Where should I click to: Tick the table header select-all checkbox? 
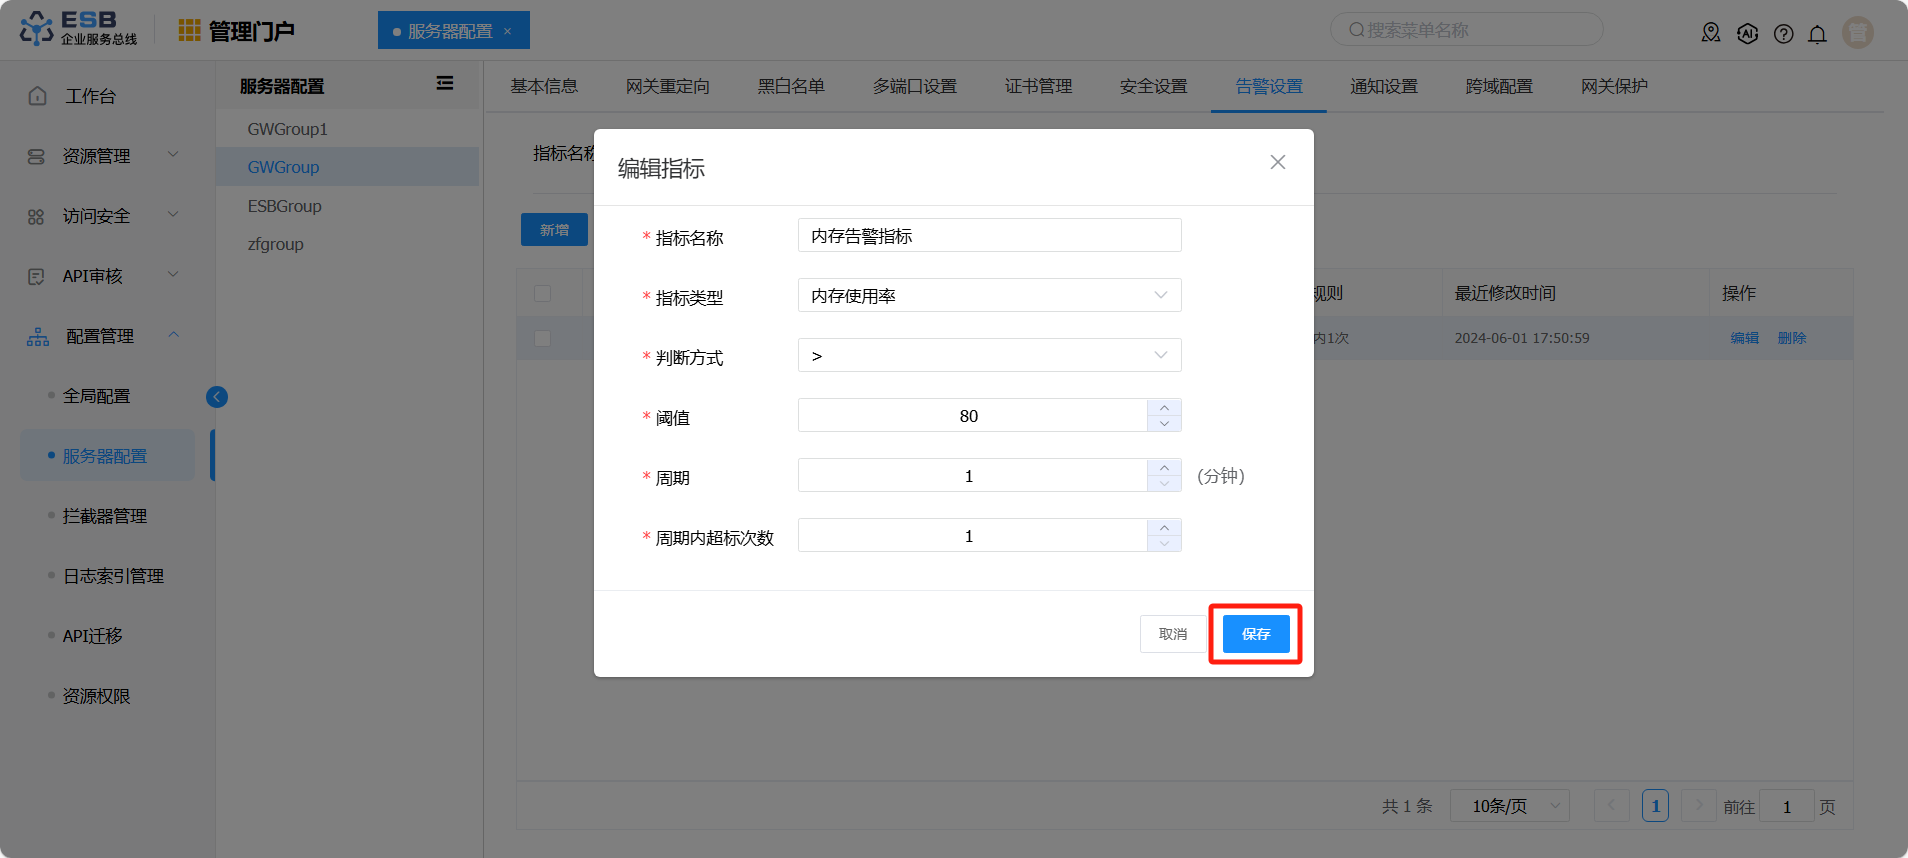[542, 293]
